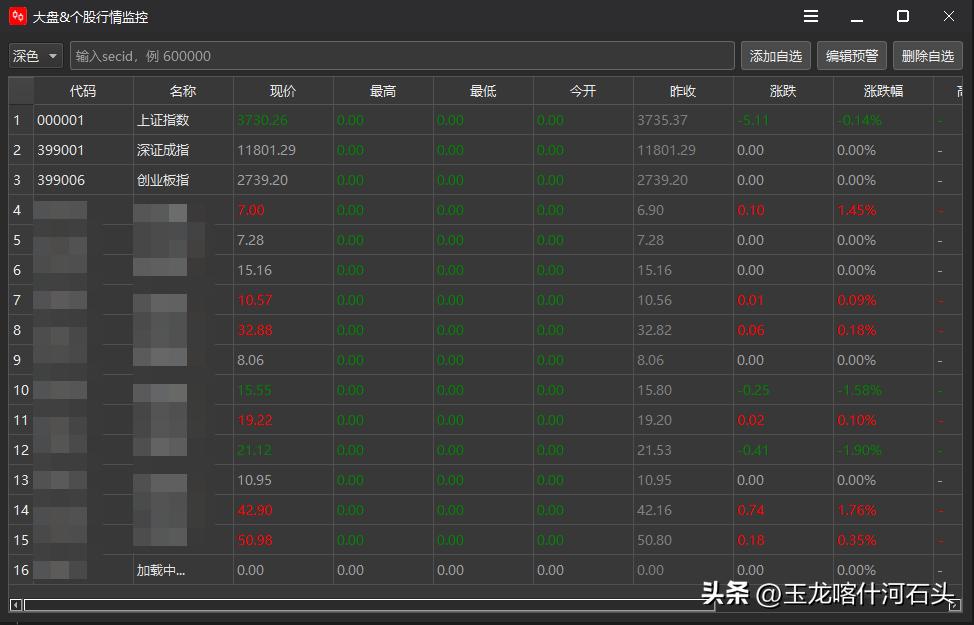The height and width of the screenshot is (625, 974).
Task: Select change percent -0.14%
Action: click(x=883, y=120)
